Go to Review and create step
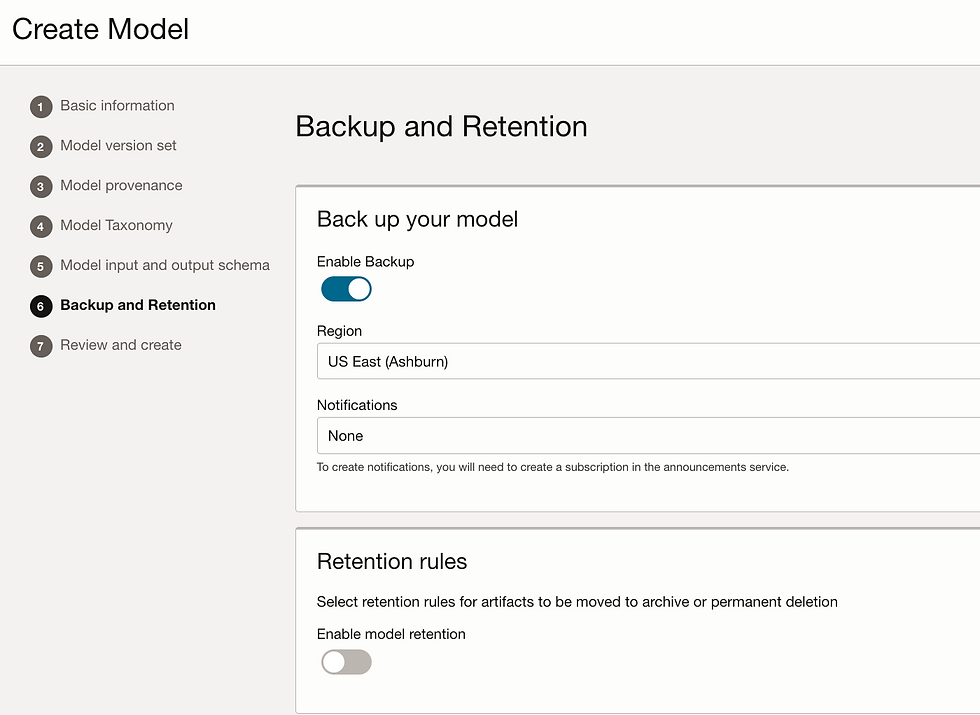Viewport: 980px width, 715px height. [121, 345]
